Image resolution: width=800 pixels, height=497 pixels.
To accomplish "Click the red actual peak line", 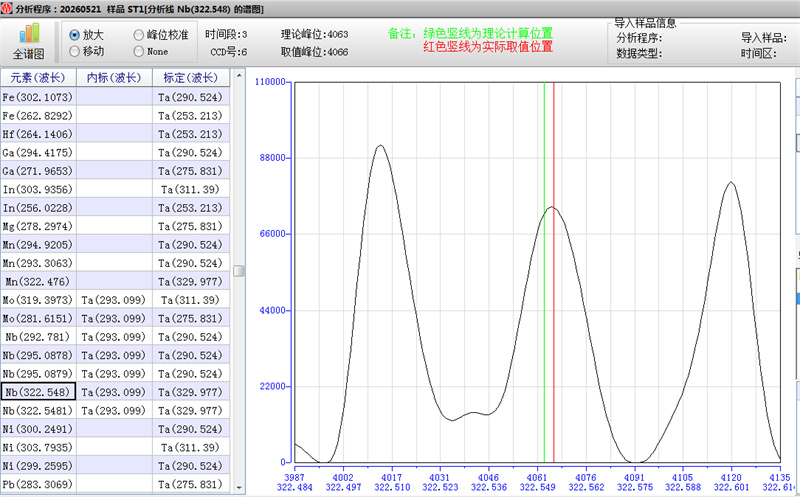I will 554,272.
